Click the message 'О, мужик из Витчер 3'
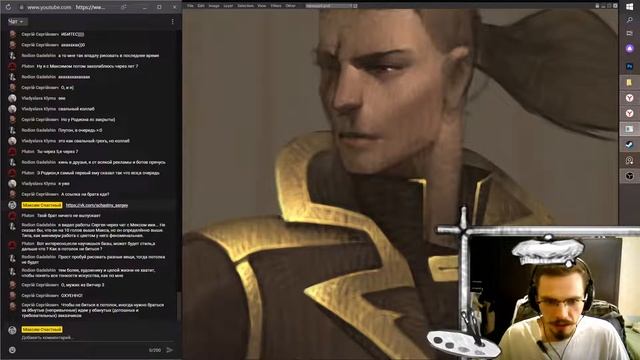640x360 pixels. coord(82,285)
